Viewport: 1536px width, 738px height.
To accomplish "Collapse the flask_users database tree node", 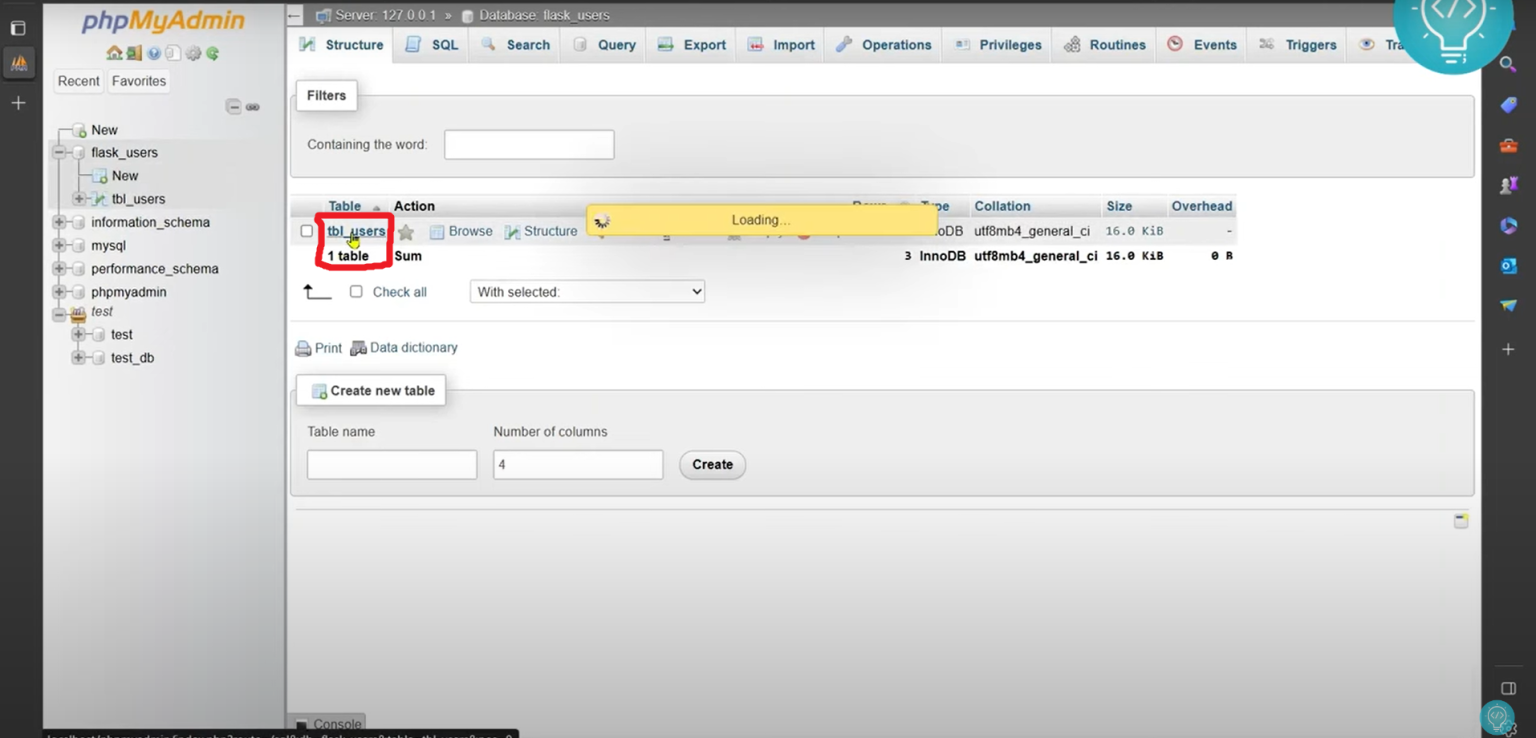I will [x=59, y=153].
